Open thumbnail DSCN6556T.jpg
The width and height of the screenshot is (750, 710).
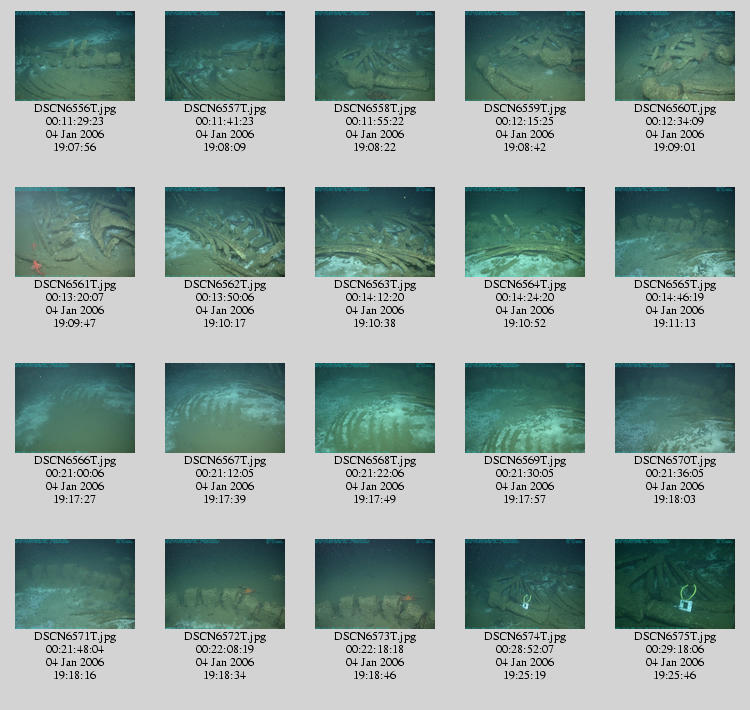click(x=75, y=56)
